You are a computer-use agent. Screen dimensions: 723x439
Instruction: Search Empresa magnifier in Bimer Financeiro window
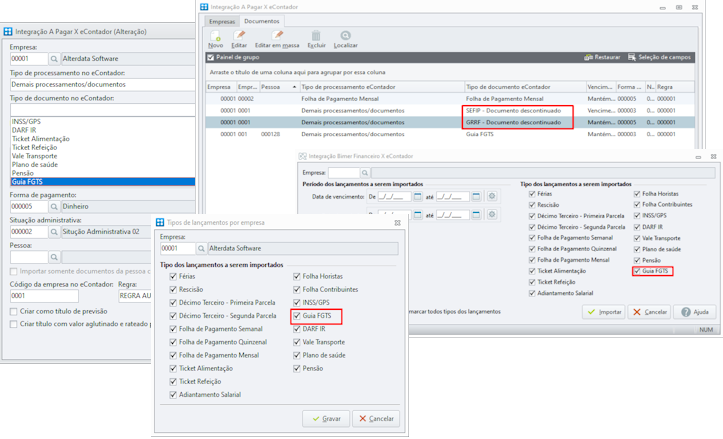click(x=365, y=172)
